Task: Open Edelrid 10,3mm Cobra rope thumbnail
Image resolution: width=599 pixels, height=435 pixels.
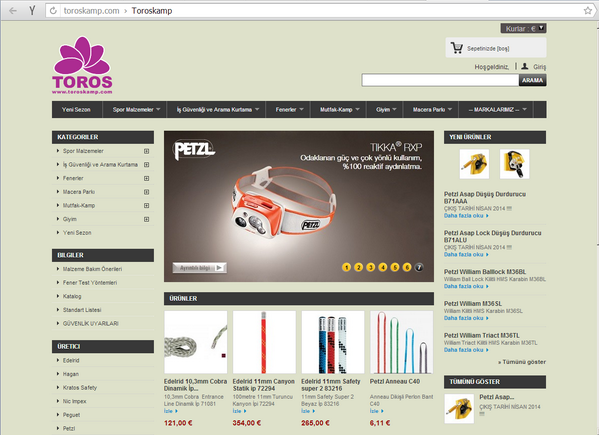Action: tap(196, 342)
